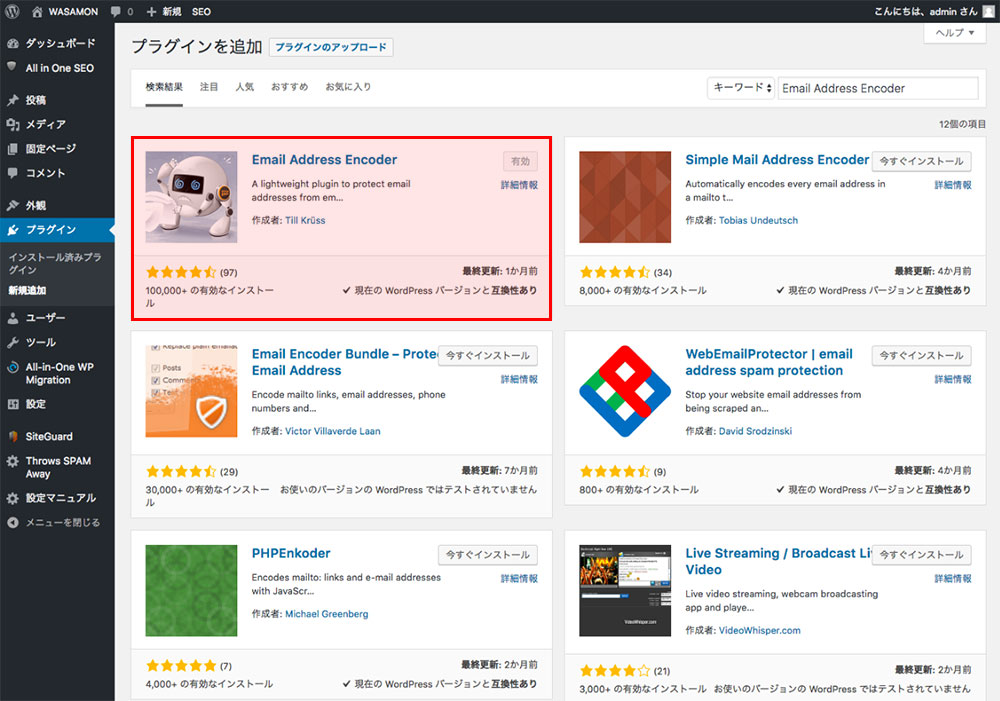This screenshot has height=701, width=1000.
Task: Click the plus New content icon
Action: click(x=151, y=11)
